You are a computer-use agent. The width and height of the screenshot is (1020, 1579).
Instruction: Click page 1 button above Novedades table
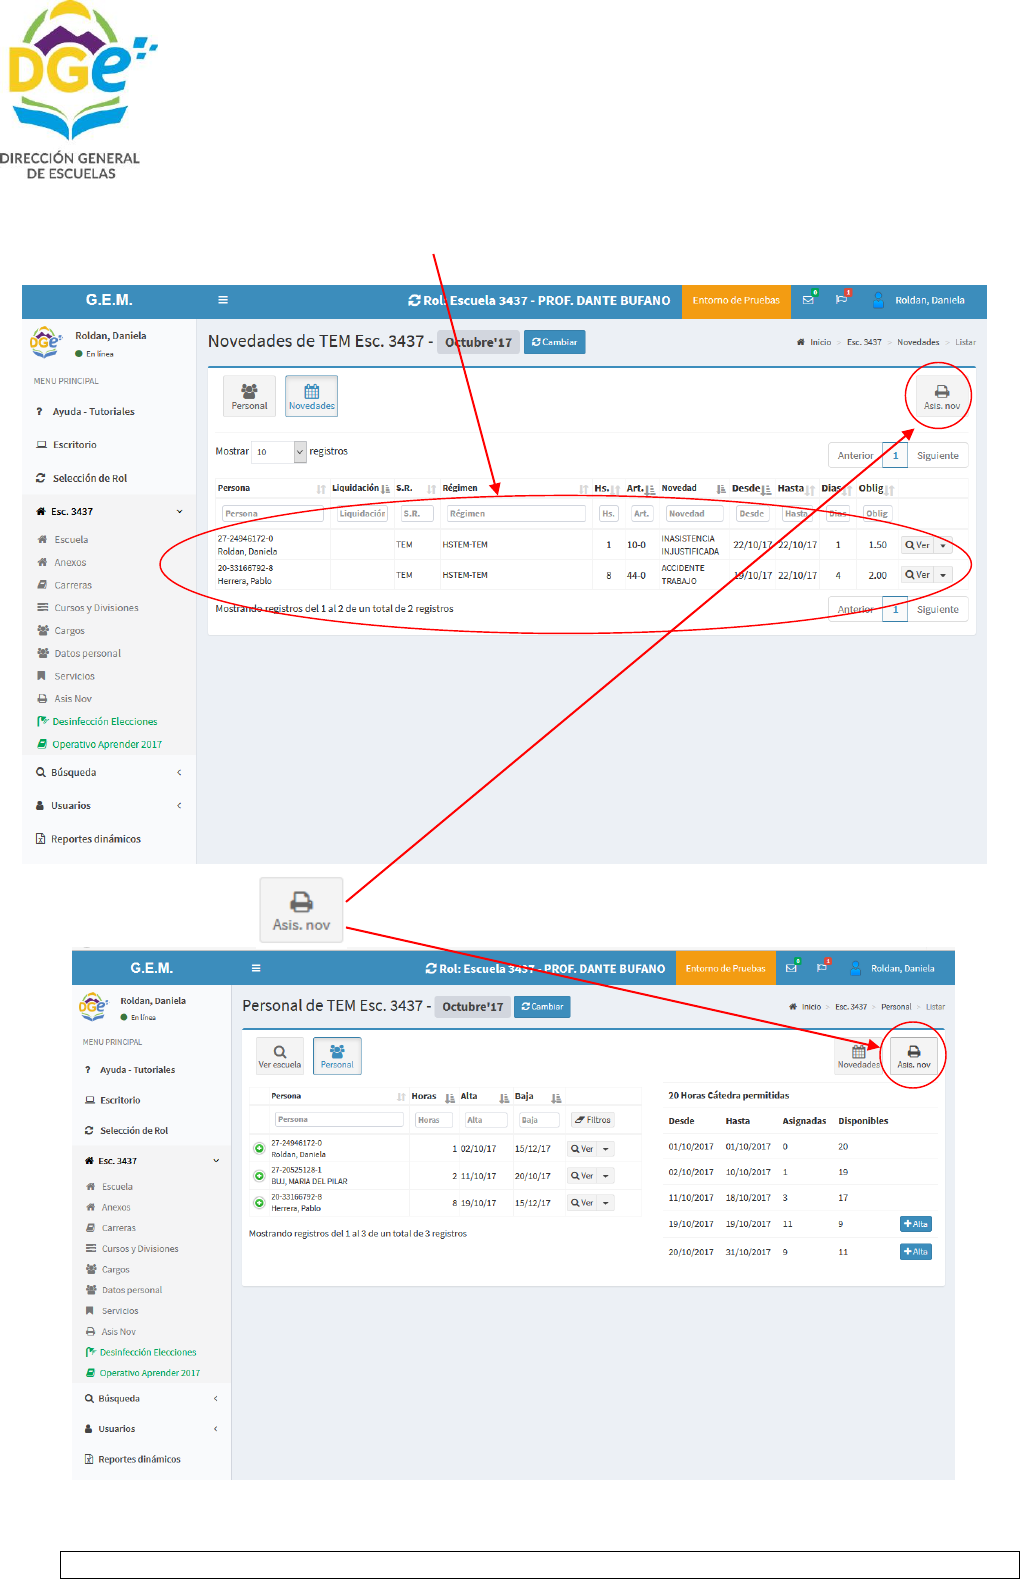895,455
